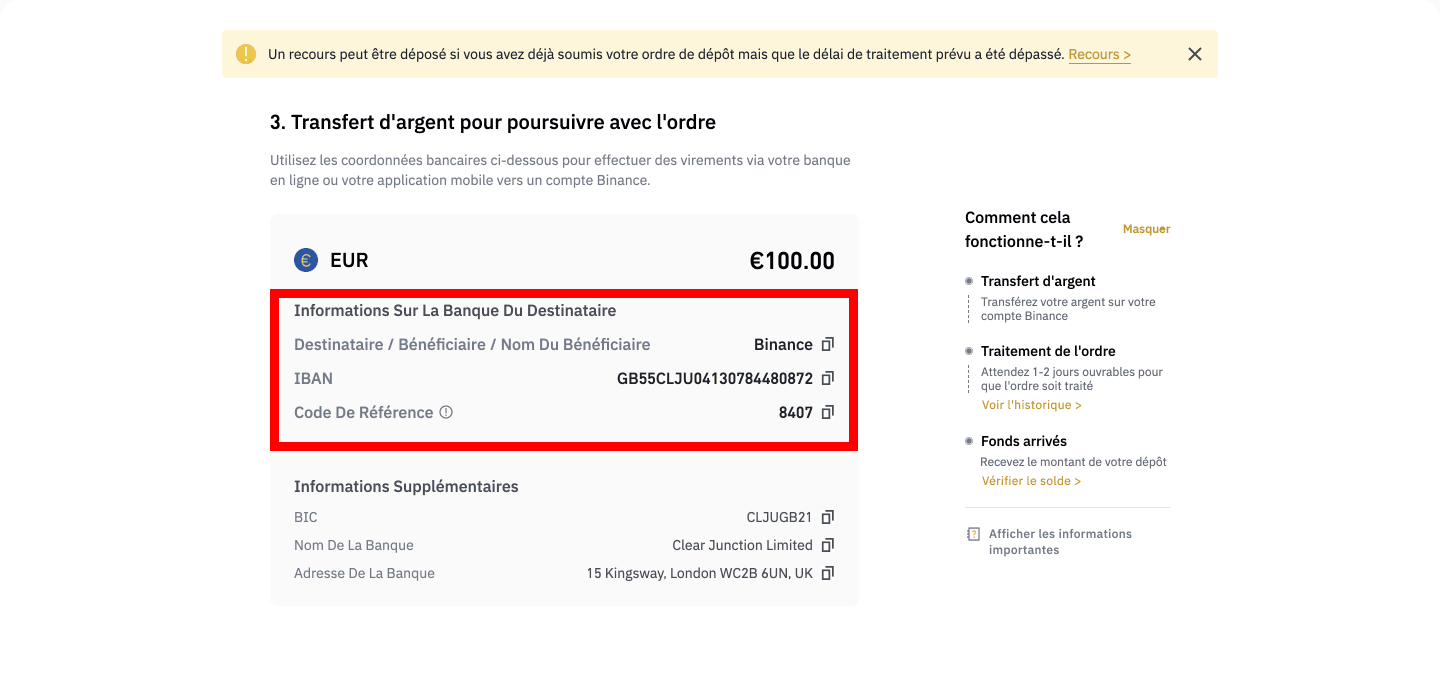Copy the bank name Clear Junction Limited
This screenshot has height=683, width=1440.
pyautogui.click(x=827, y=546)
